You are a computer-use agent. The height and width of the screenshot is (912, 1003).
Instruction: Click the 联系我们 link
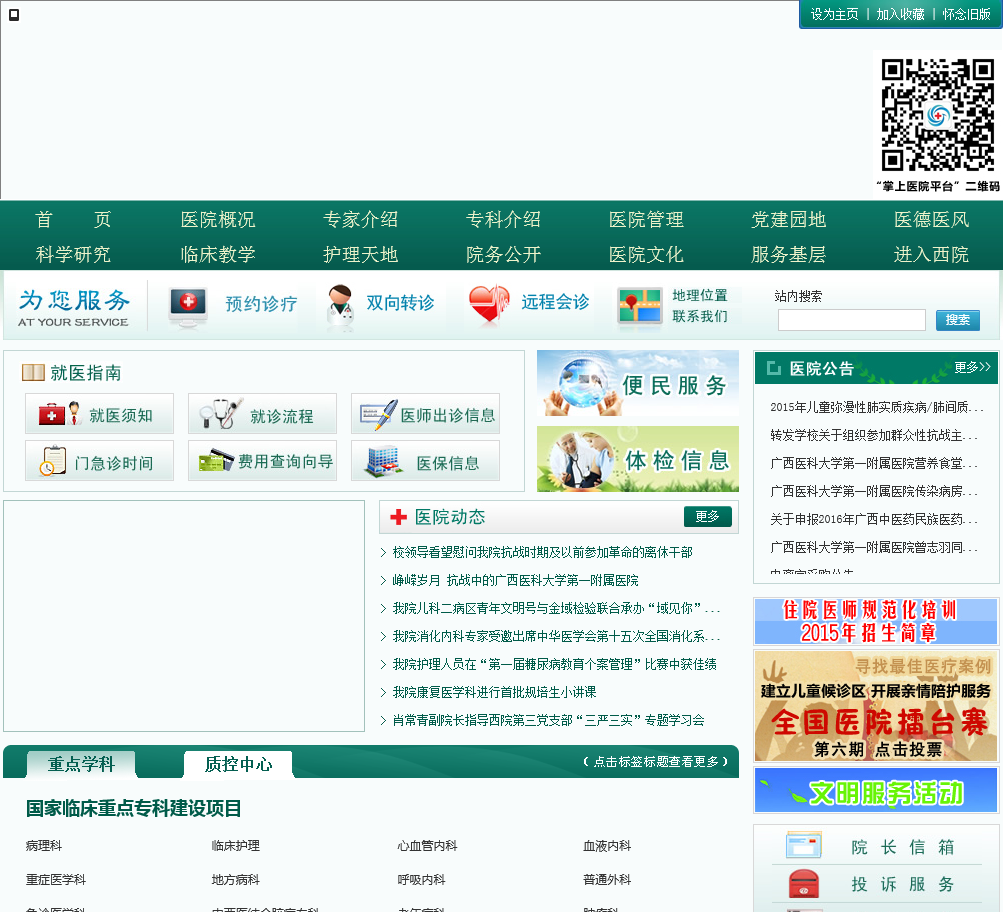point(700,316)
